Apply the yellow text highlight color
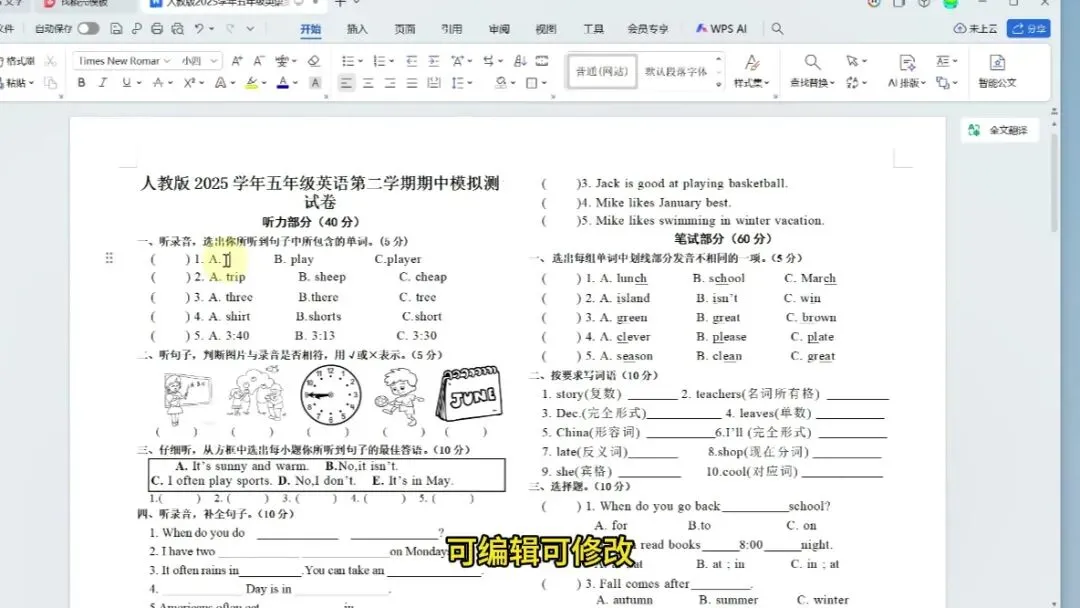Image resolution: width=1080 pixels, height=608 pixels. tap(252, 83)
